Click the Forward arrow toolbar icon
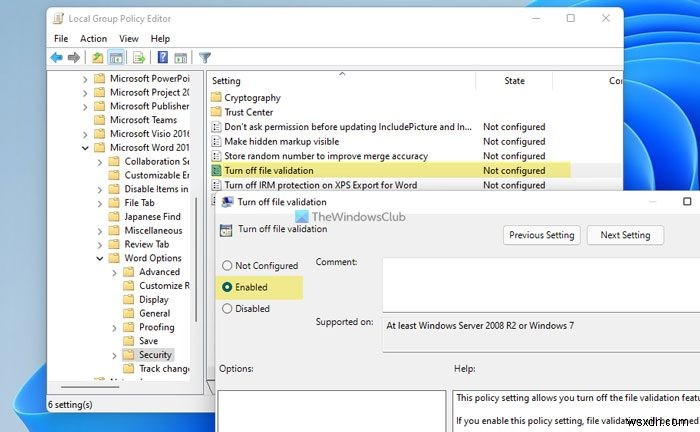Image resolution: width=700 pixels, height=432 pixels. tap(74, 58)
